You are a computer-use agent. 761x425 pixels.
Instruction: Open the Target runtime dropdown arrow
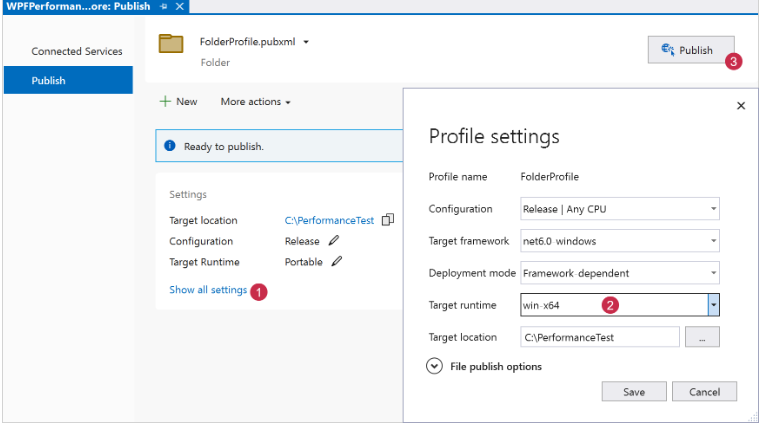713,305
